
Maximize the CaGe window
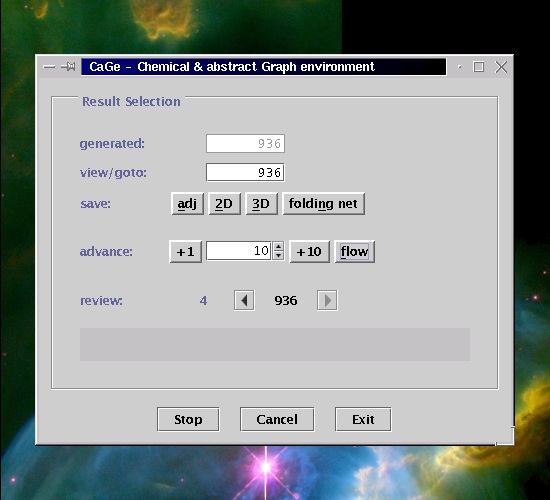click(478, 67)
